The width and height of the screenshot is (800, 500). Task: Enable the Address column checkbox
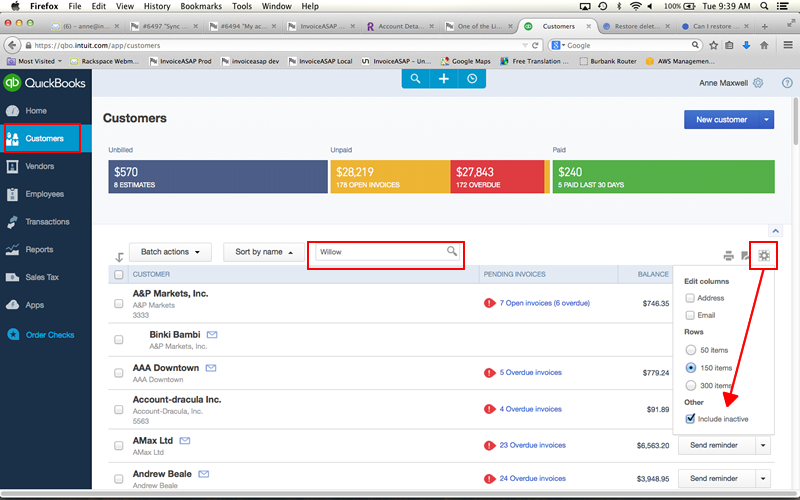tap(690, 298)
